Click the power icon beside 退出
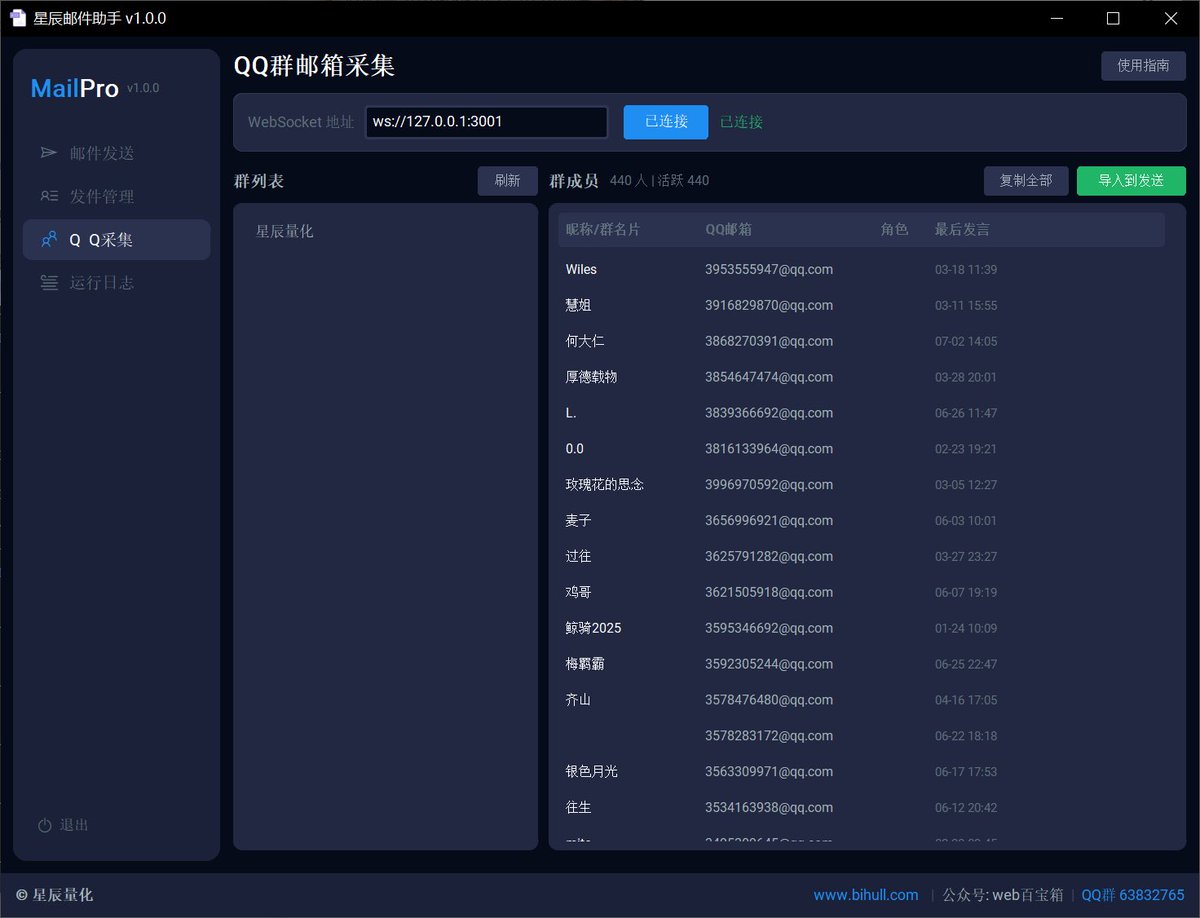 [x=45, y=825]
